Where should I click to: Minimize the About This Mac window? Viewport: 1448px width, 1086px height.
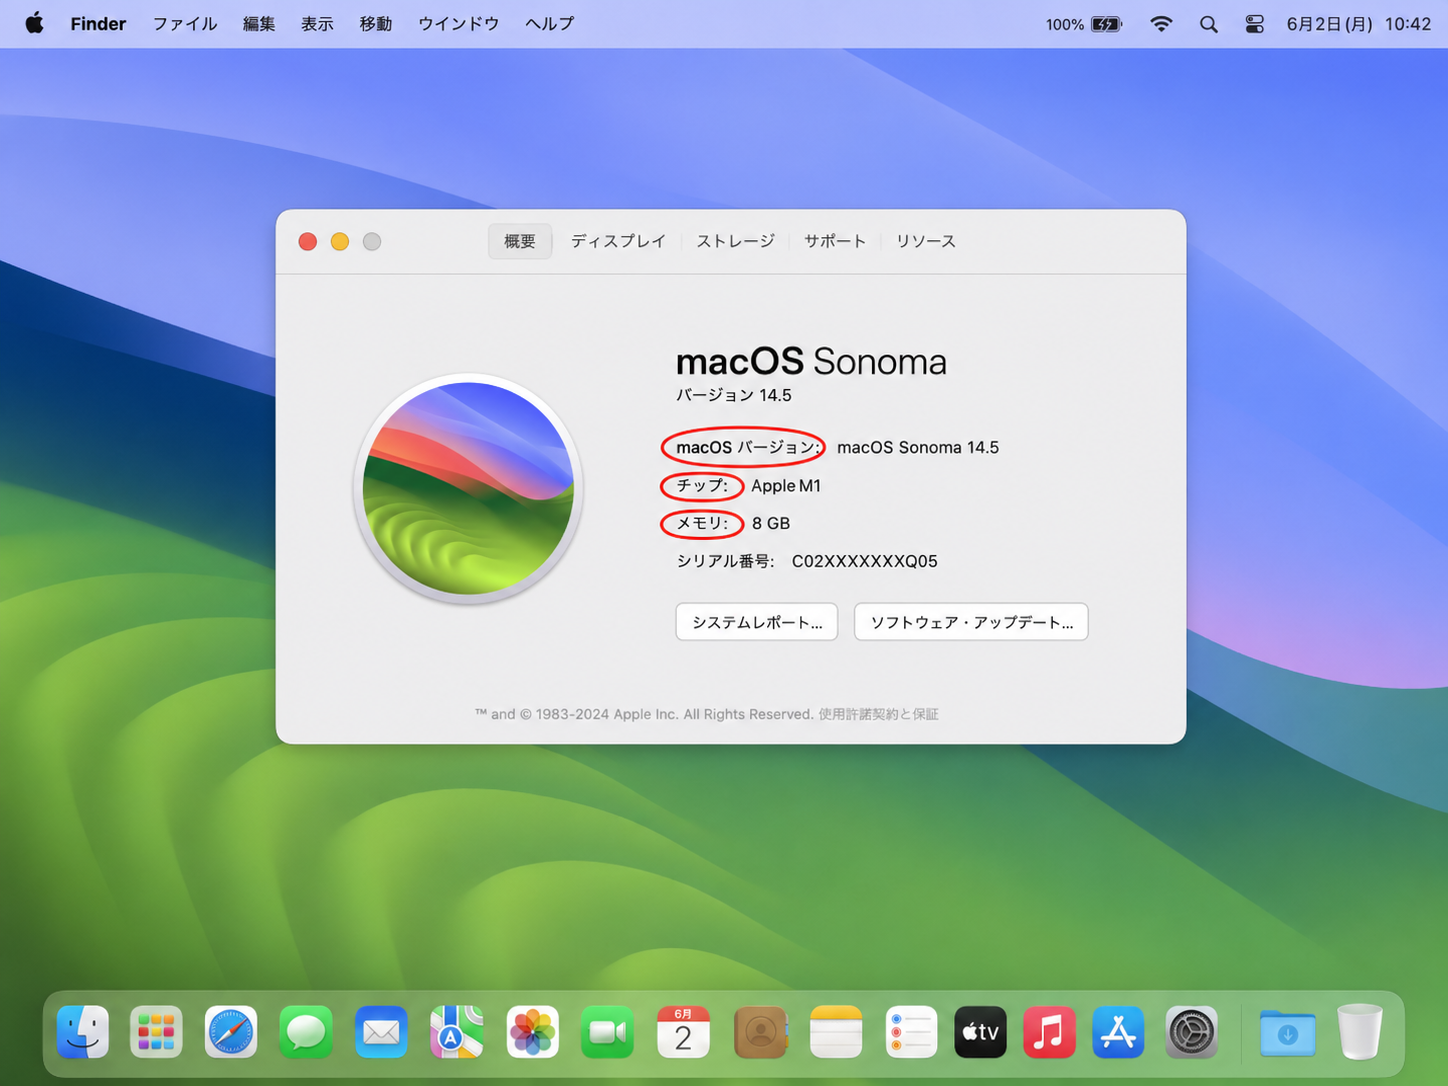click(340, 241)
